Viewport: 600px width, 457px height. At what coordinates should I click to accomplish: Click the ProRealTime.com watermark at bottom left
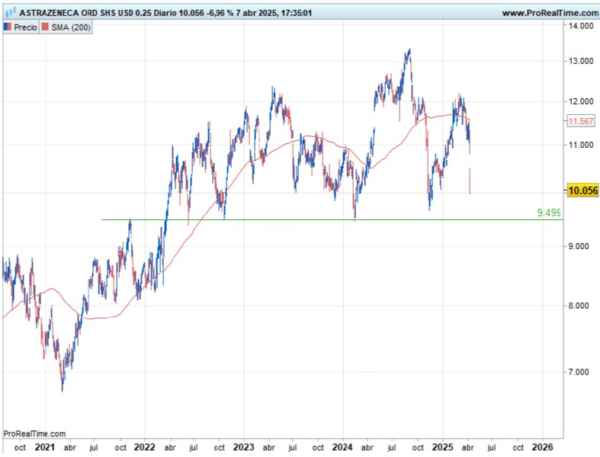tap(35, 434)
